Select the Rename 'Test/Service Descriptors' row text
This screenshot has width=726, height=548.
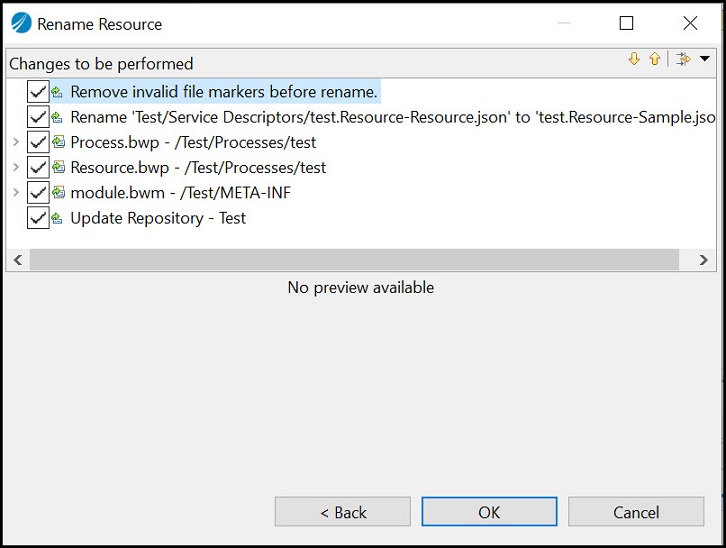[x=393, y=117]
